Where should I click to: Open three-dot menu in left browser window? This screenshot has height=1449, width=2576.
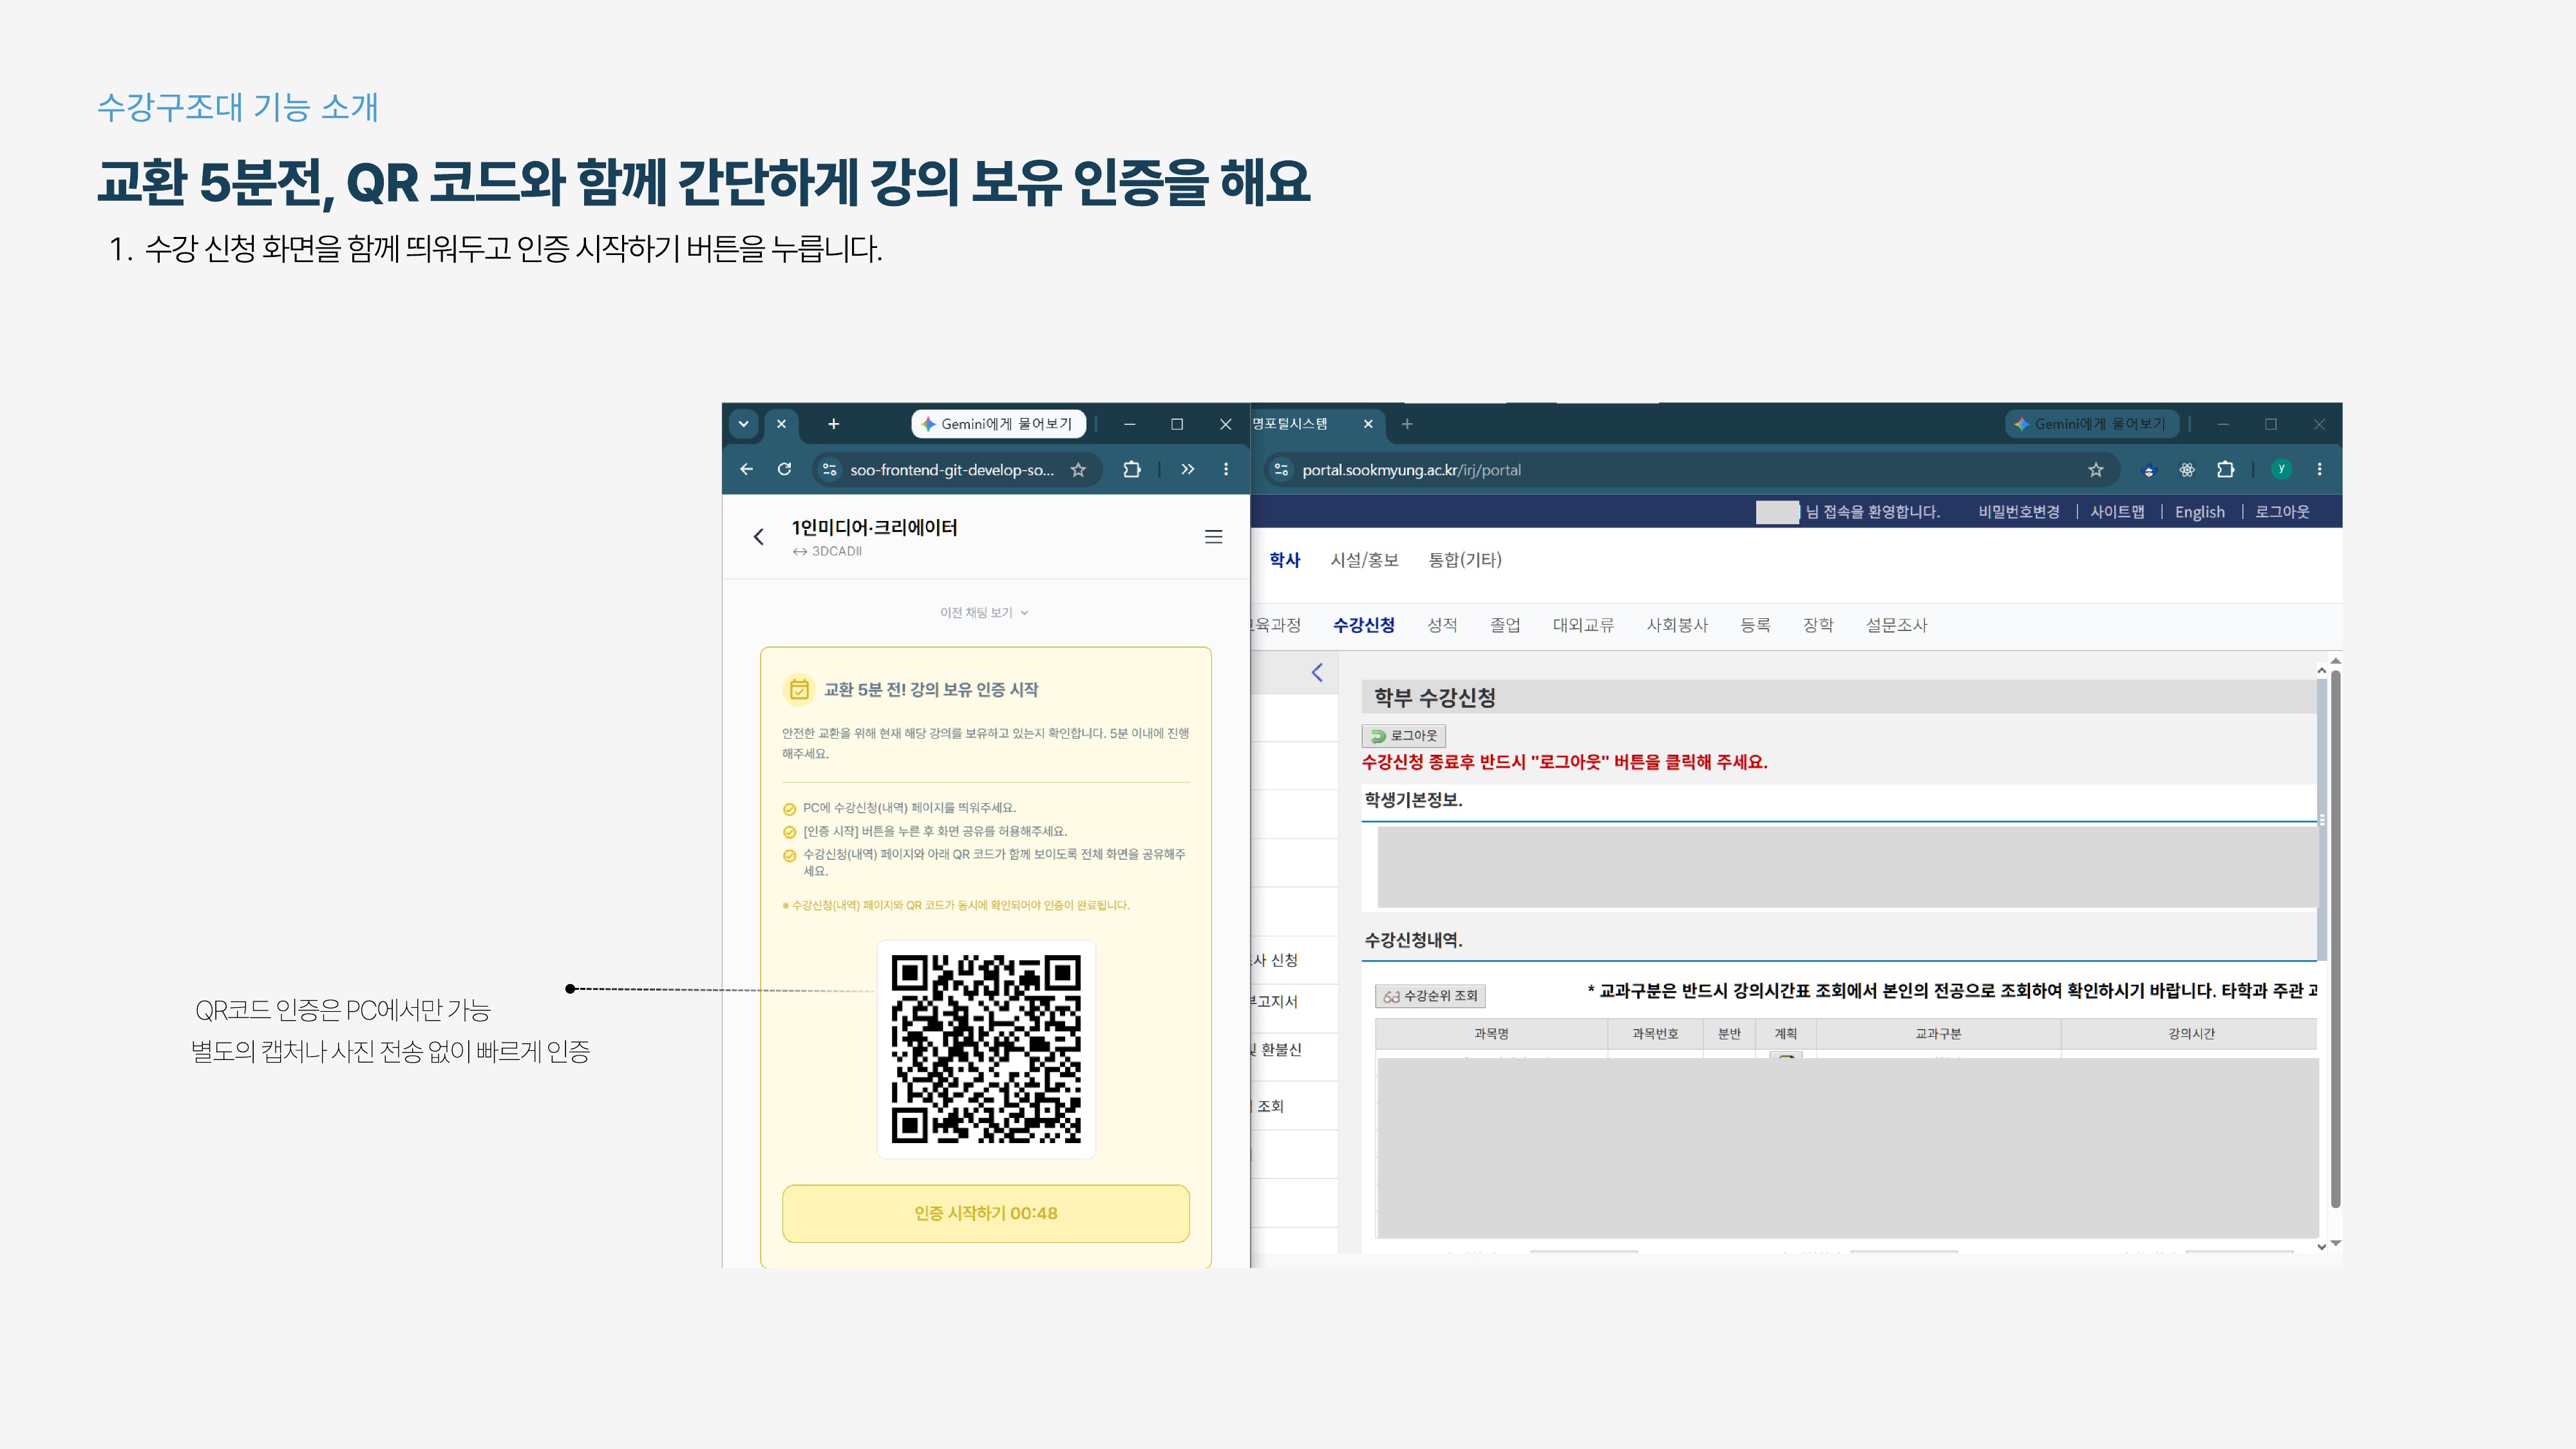tap(1226, 469)
